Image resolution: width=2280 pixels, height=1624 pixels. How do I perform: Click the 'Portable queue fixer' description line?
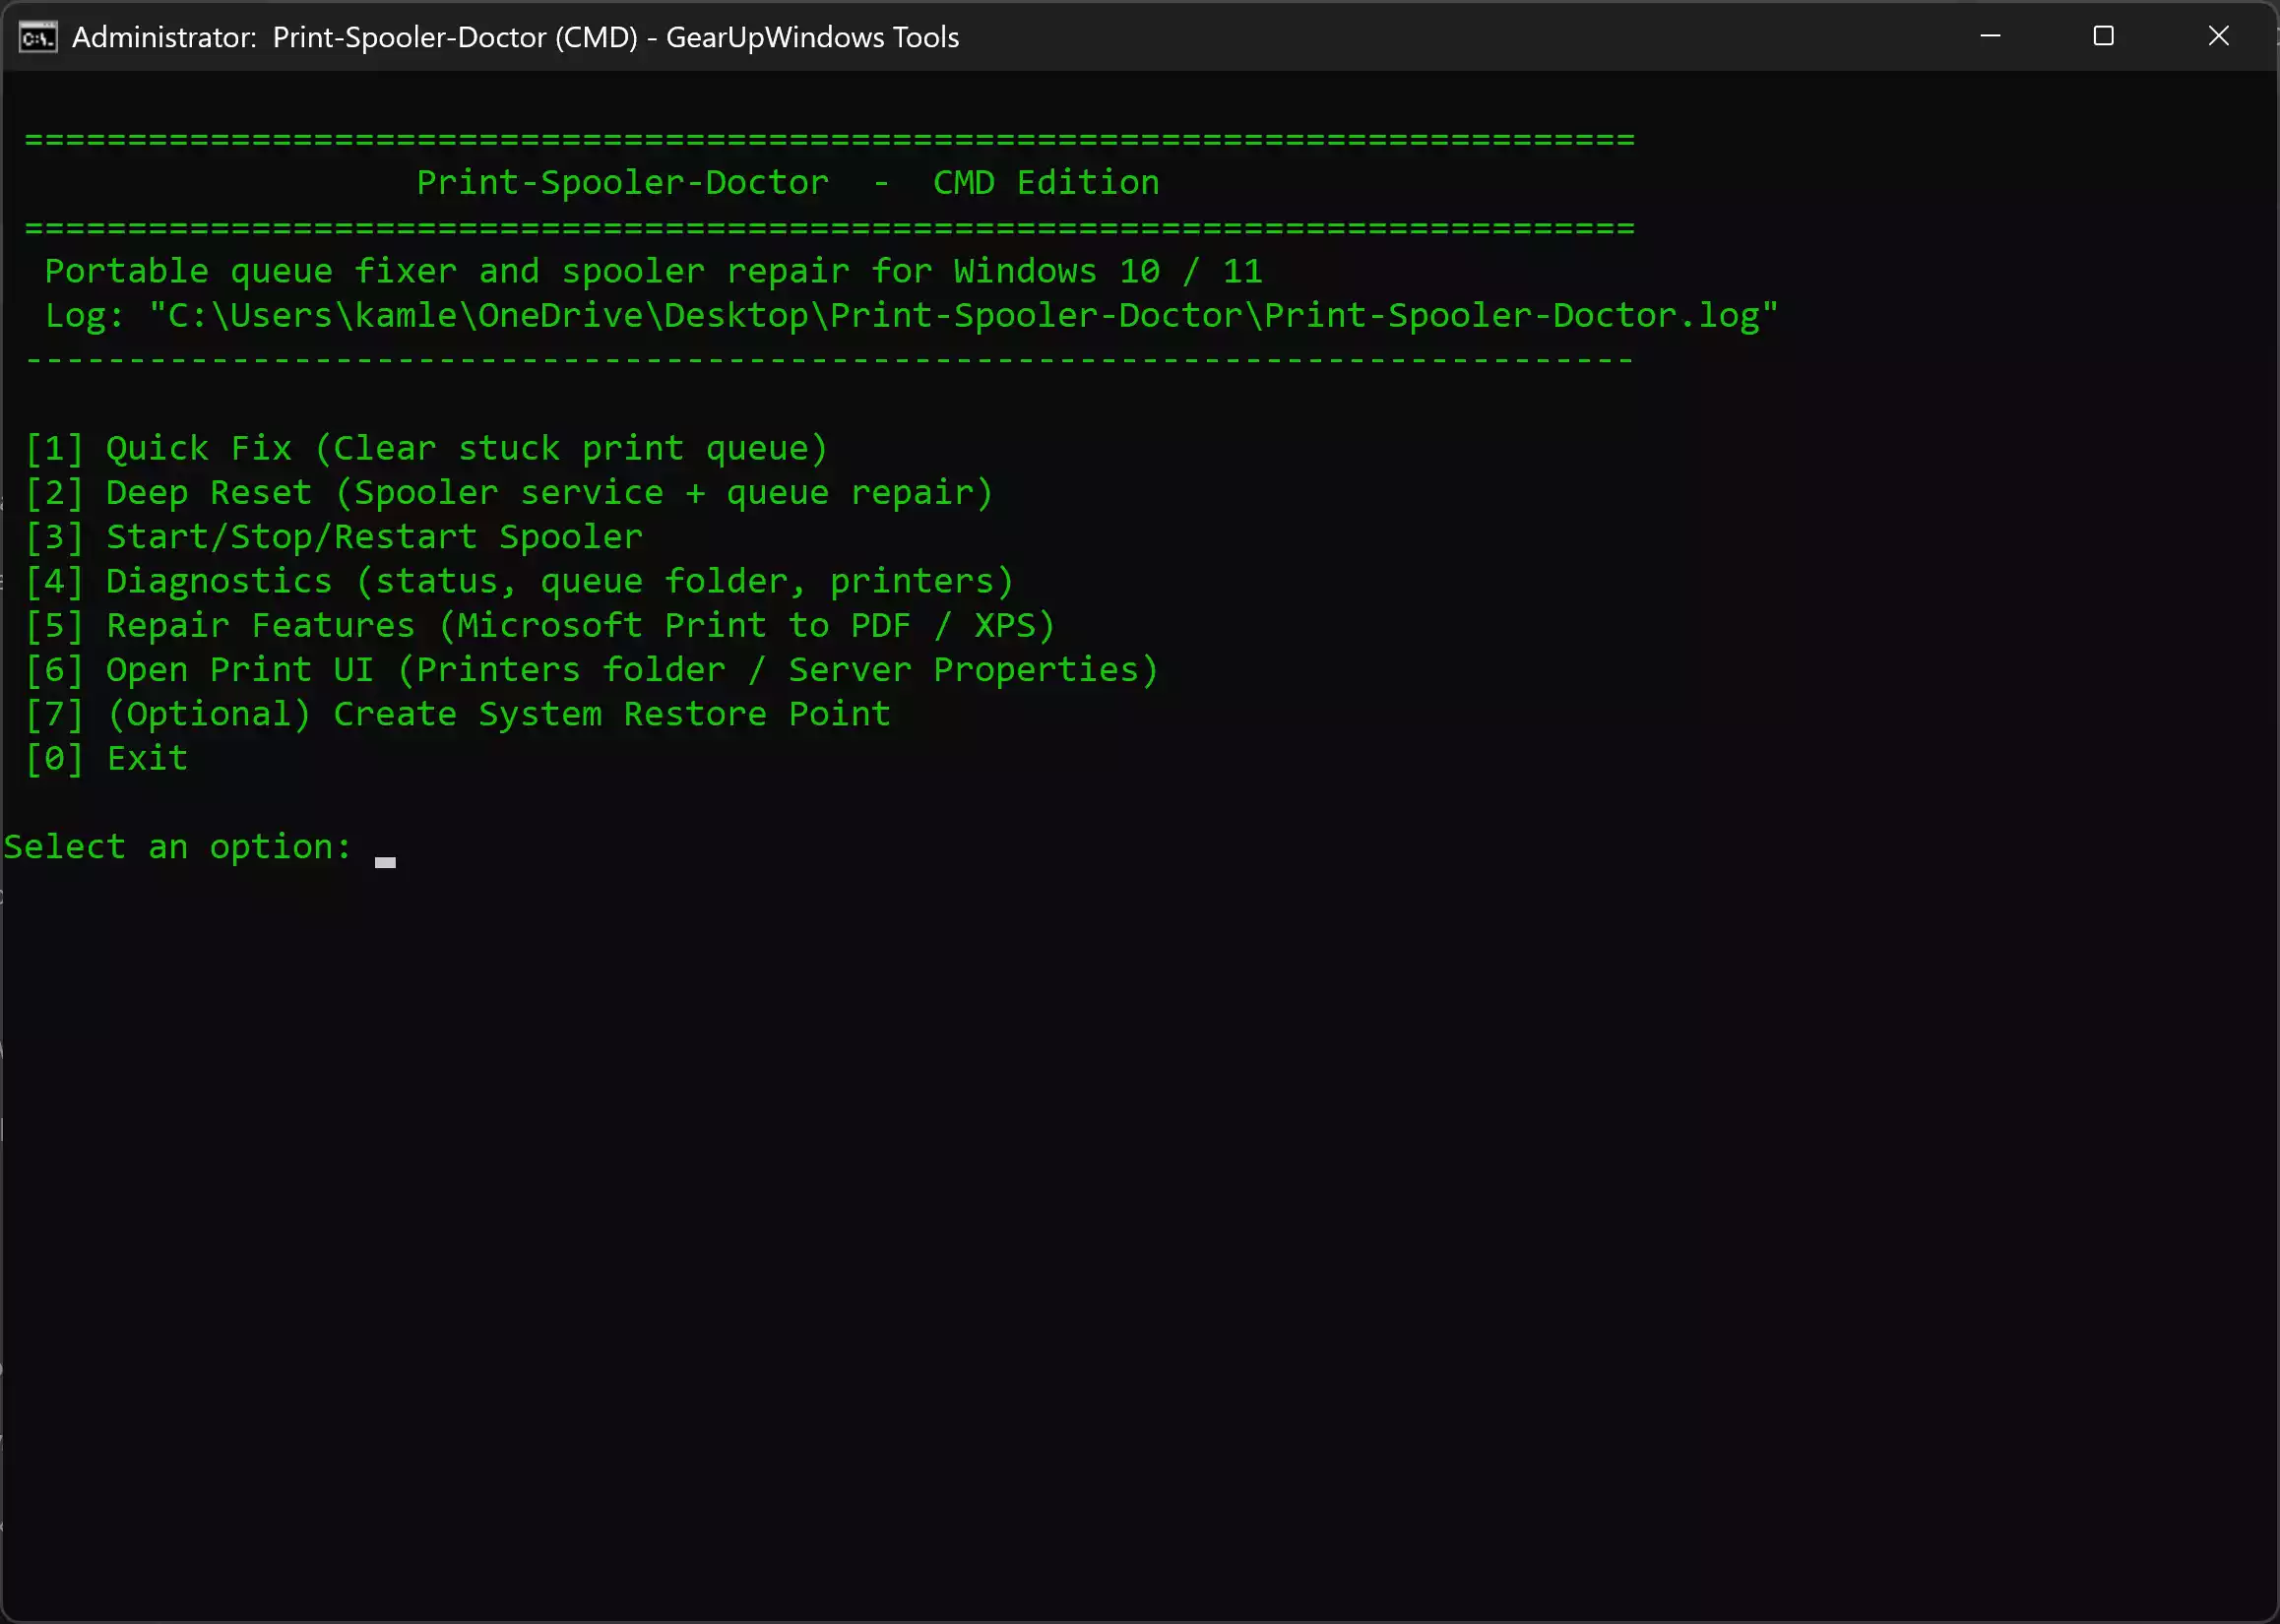[x=653, y=271]
